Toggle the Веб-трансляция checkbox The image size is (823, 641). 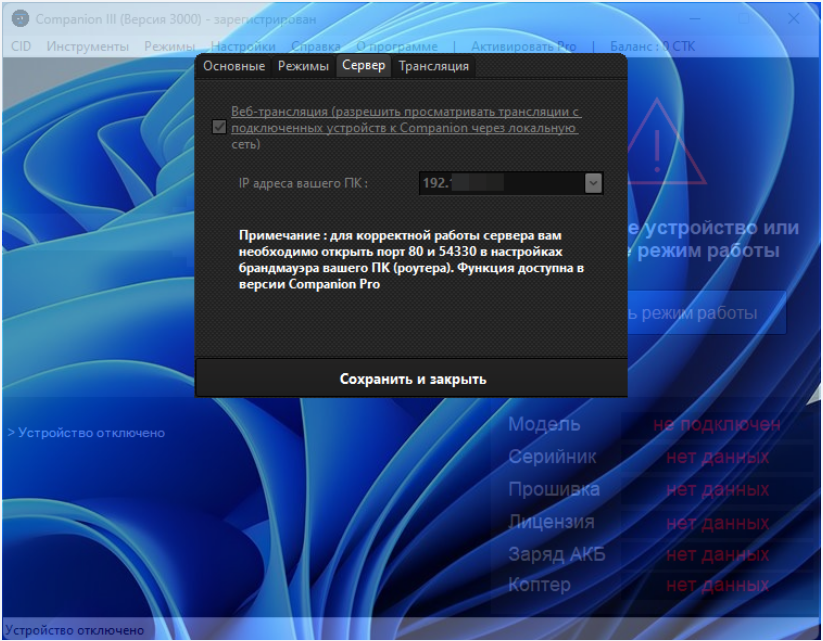tap(219, 127)
